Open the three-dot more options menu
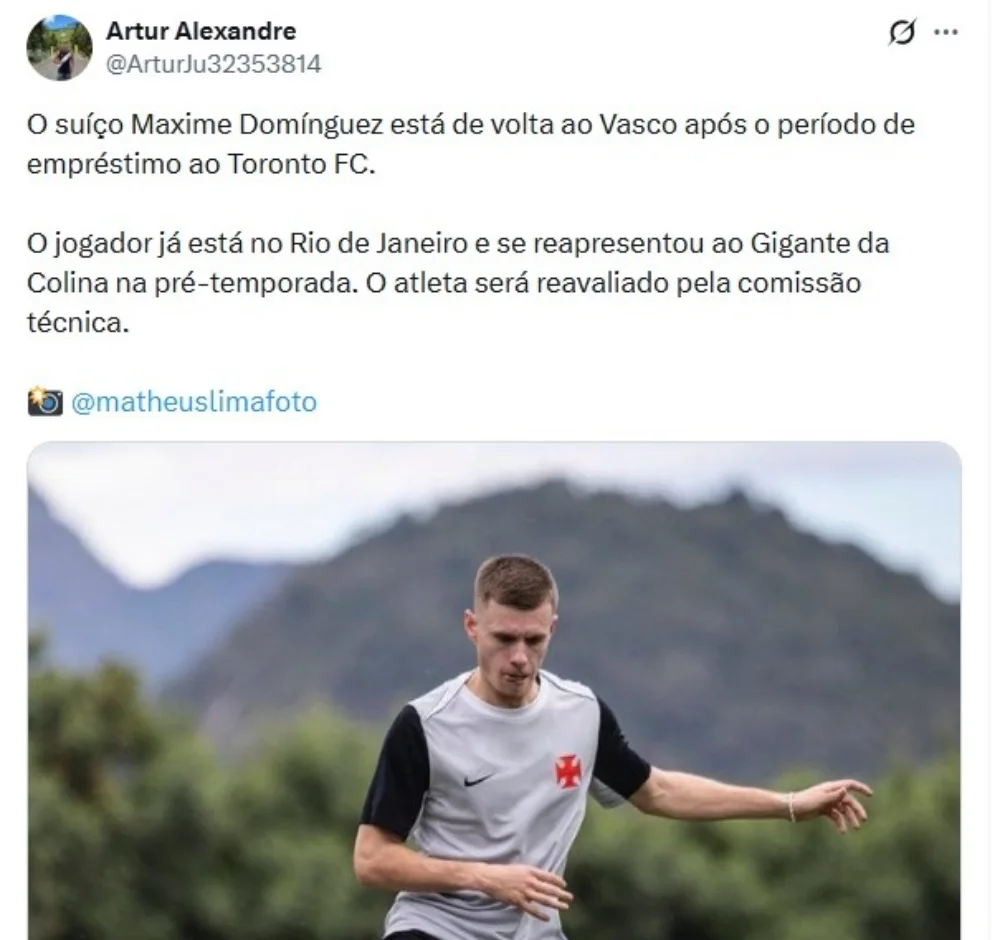This screenshot has height=940, width=1000. coord(946,32)
